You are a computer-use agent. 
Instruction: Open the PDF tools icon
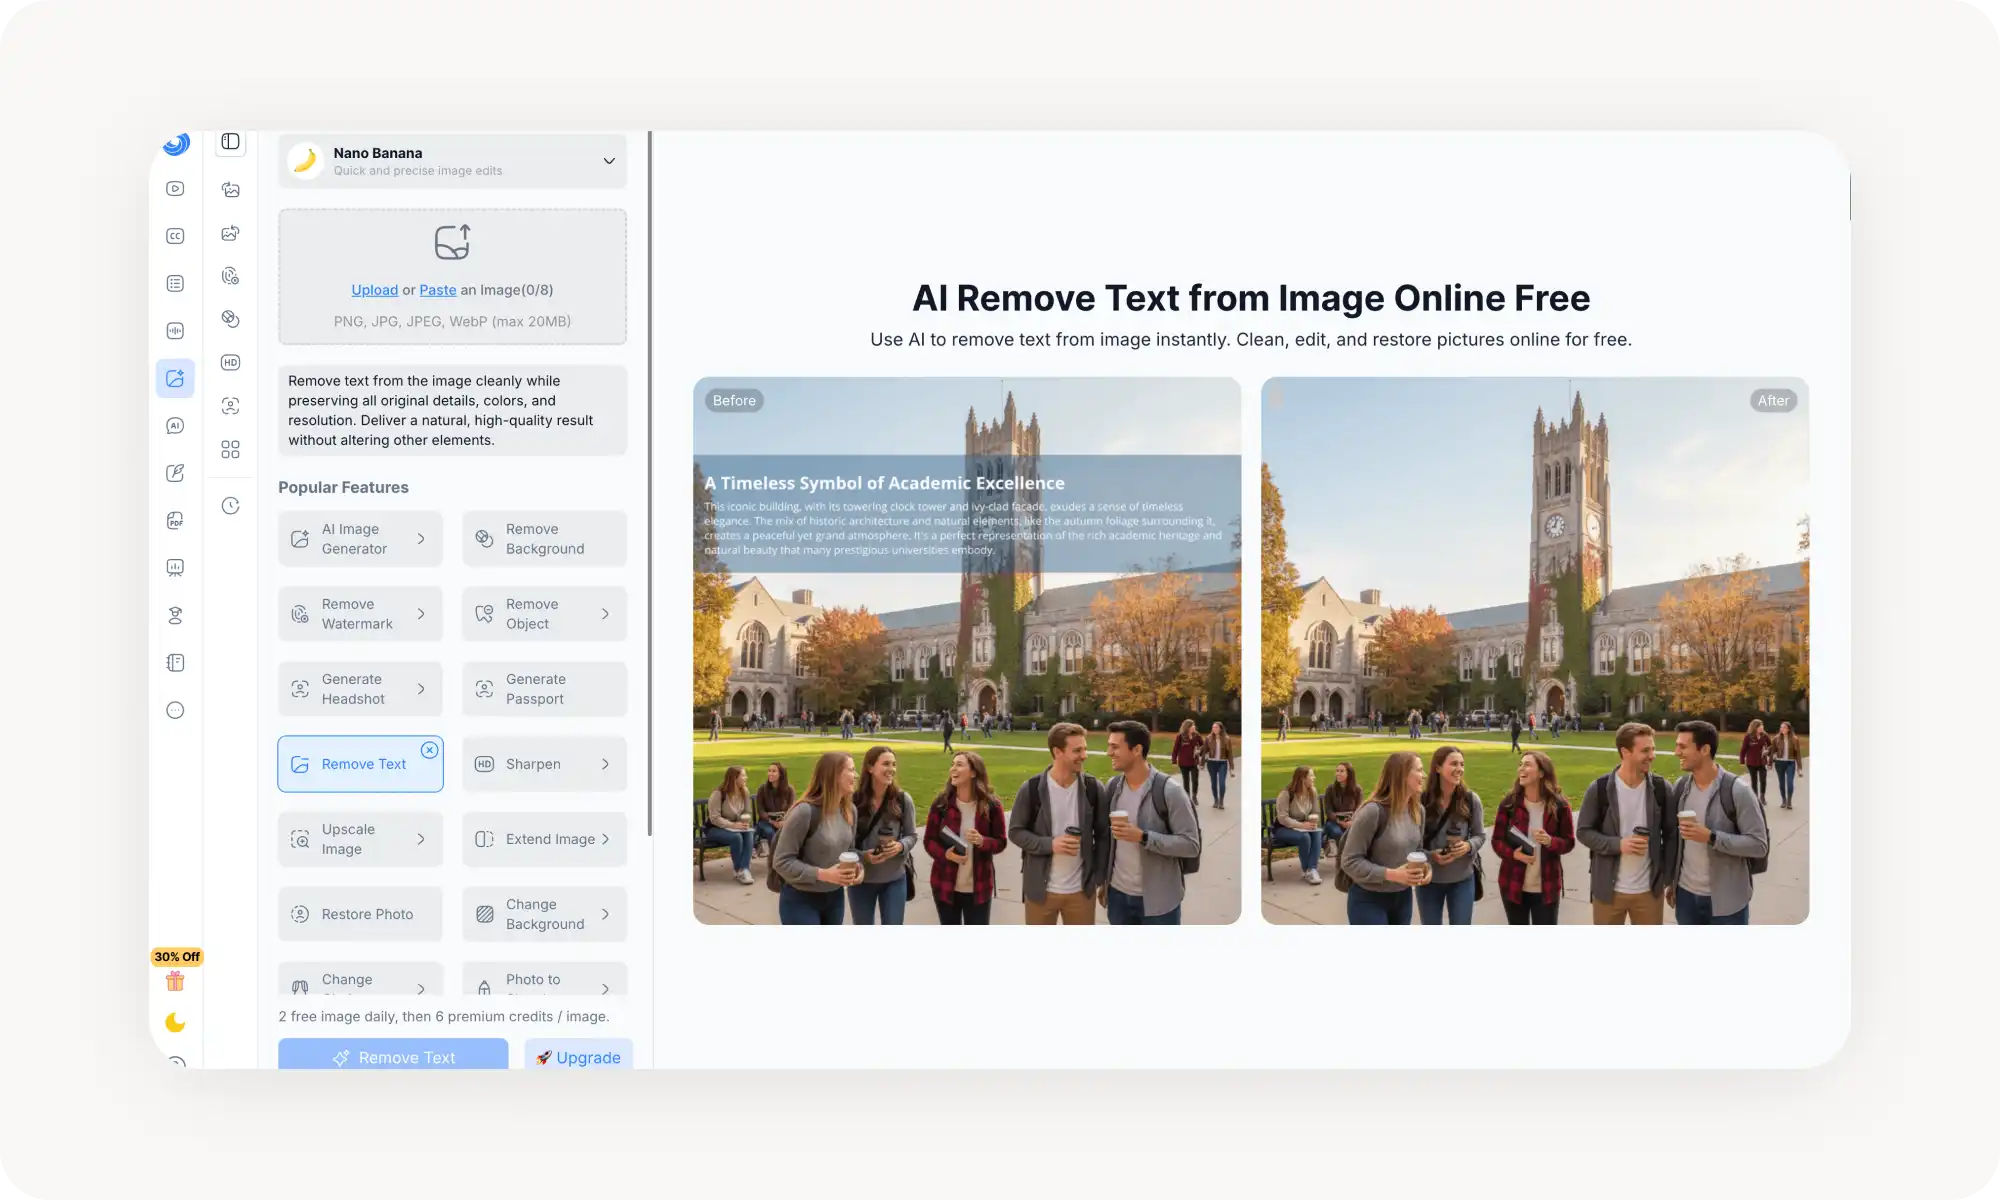[x=175, y=521]
